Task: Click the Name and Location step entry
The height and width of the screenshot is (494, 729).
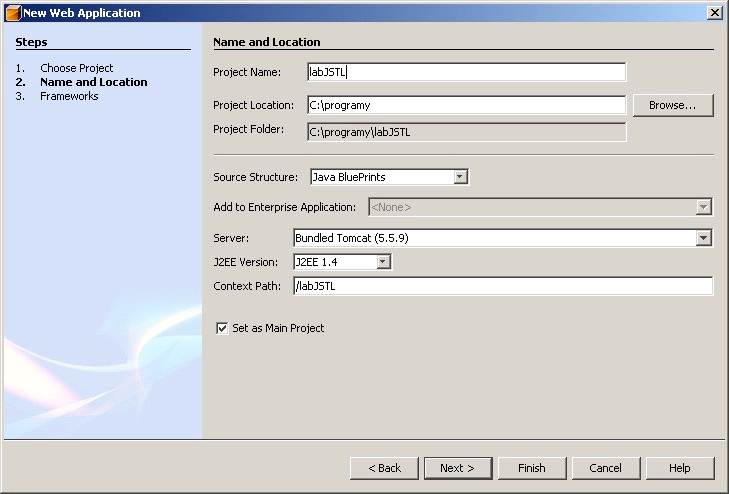Action: tap(93, 82)
